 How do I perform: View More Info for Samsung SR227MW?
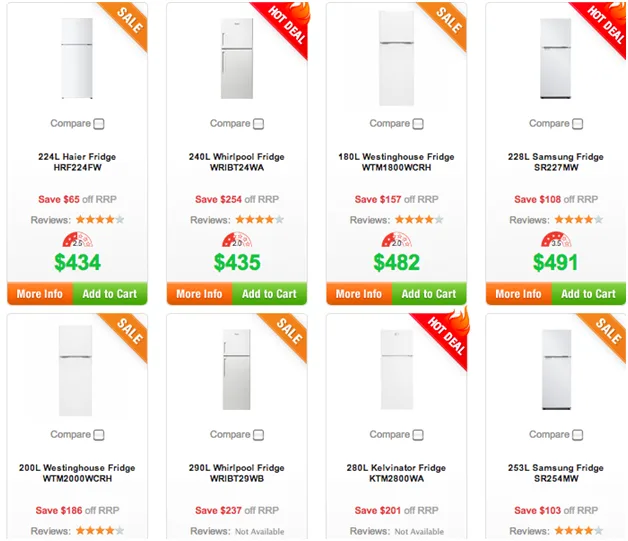[x=518, y=294]
